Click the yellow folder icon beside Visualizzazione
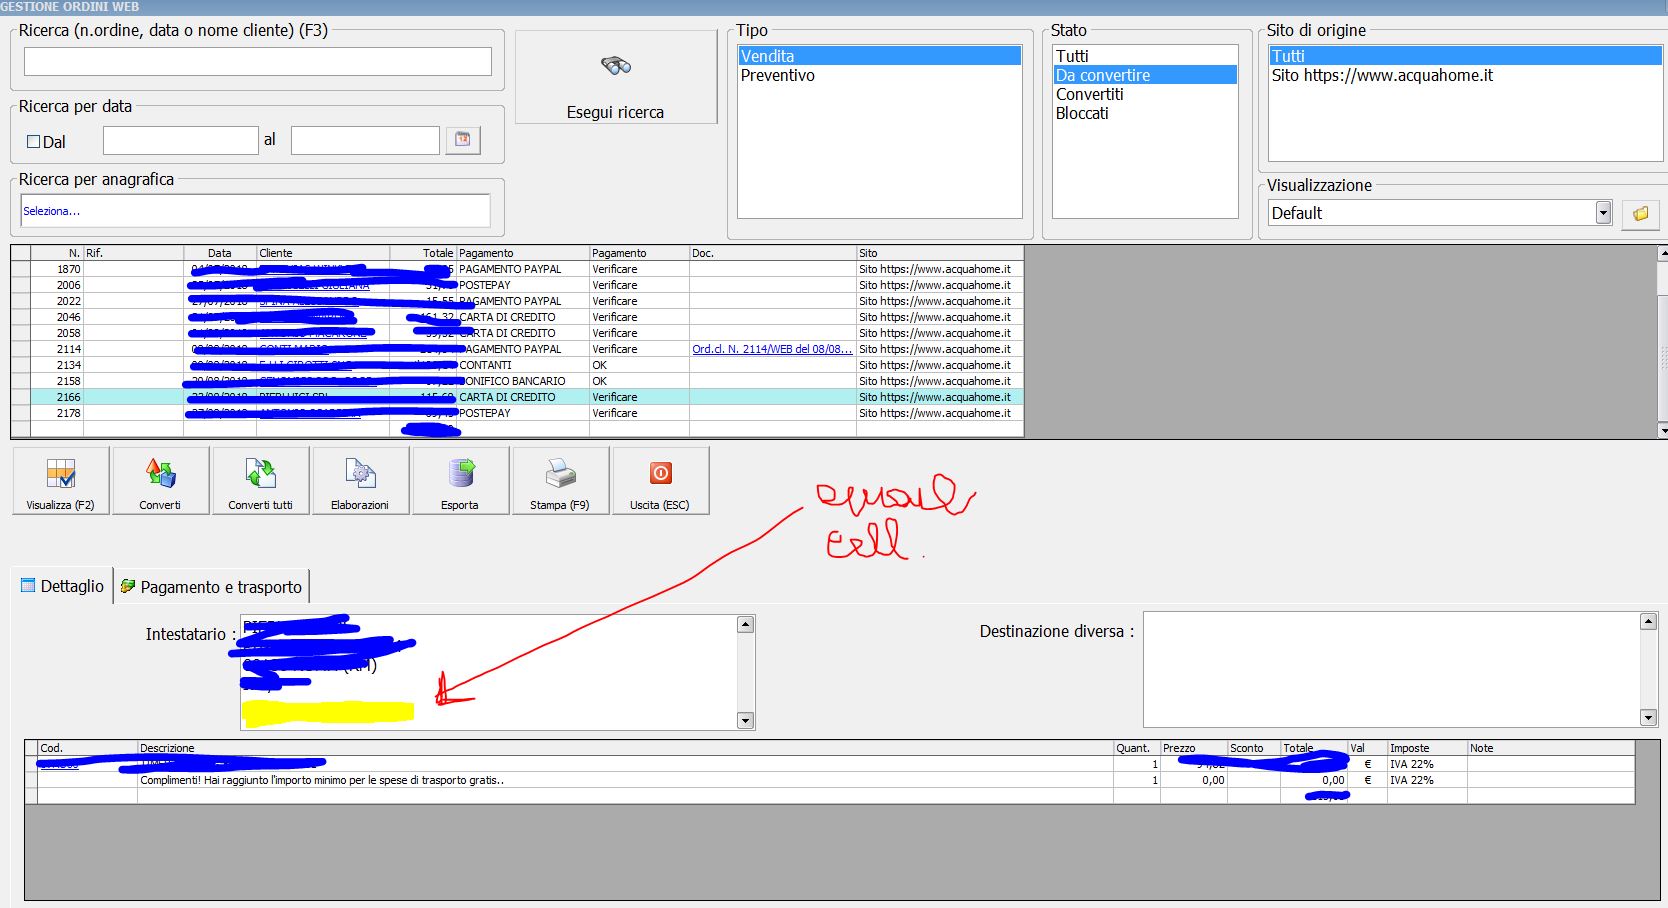The height and width of the screenshot is (908, 1668). click(x=1640, y=214)
